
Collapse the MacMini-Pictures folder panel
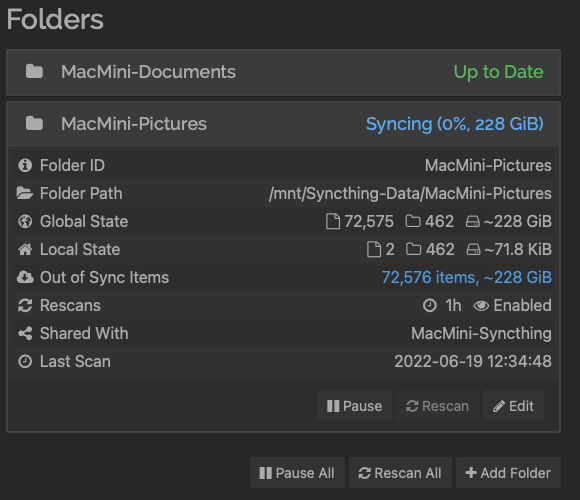pyautogui.click(x=283, y=124)
